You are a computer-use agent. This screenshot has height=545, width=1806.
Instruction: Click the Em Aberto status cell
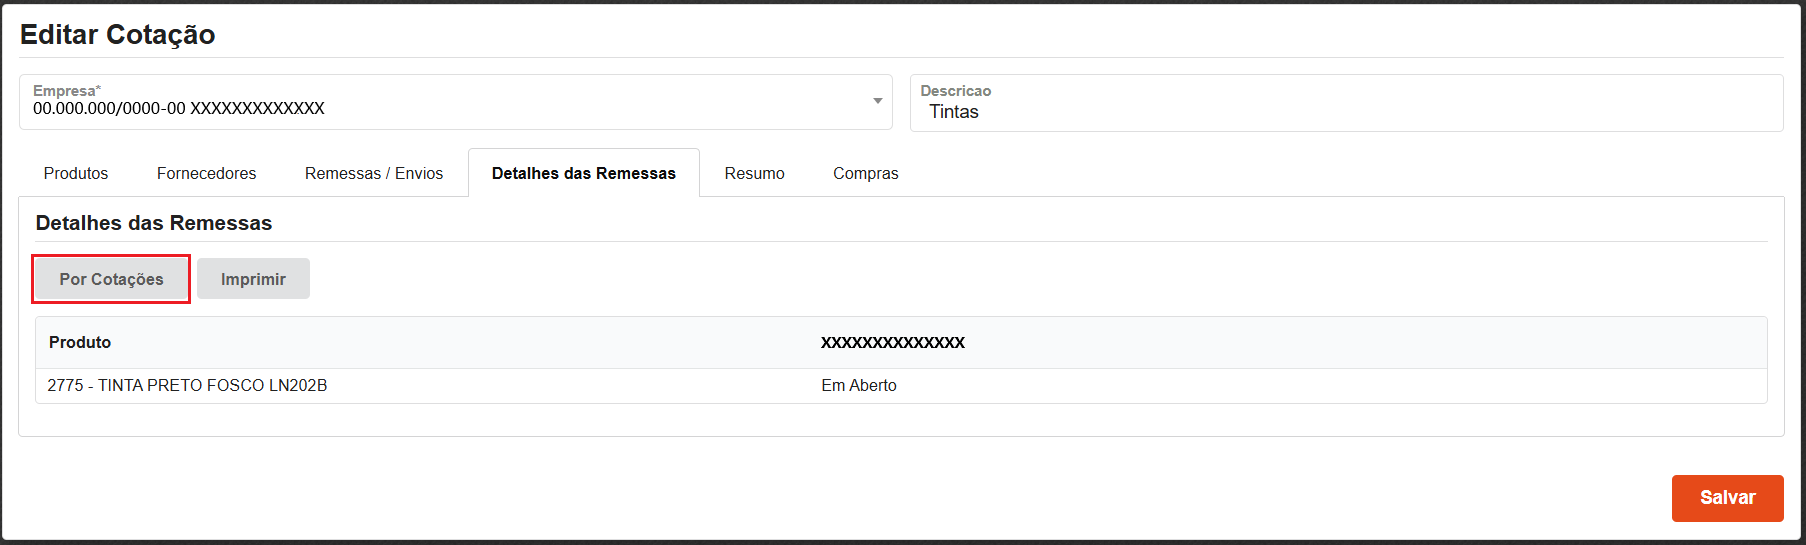(859, 385)
